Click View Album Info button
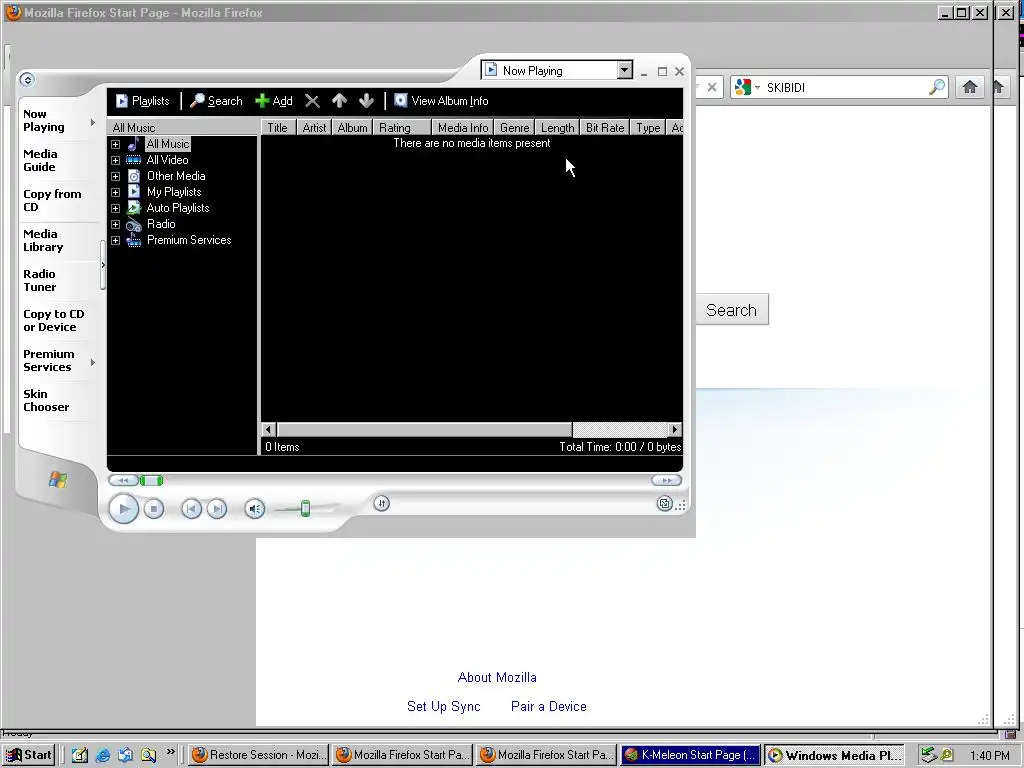This screenshot has width=1024, height=768. pyautogui.click(x=441, y=101)
